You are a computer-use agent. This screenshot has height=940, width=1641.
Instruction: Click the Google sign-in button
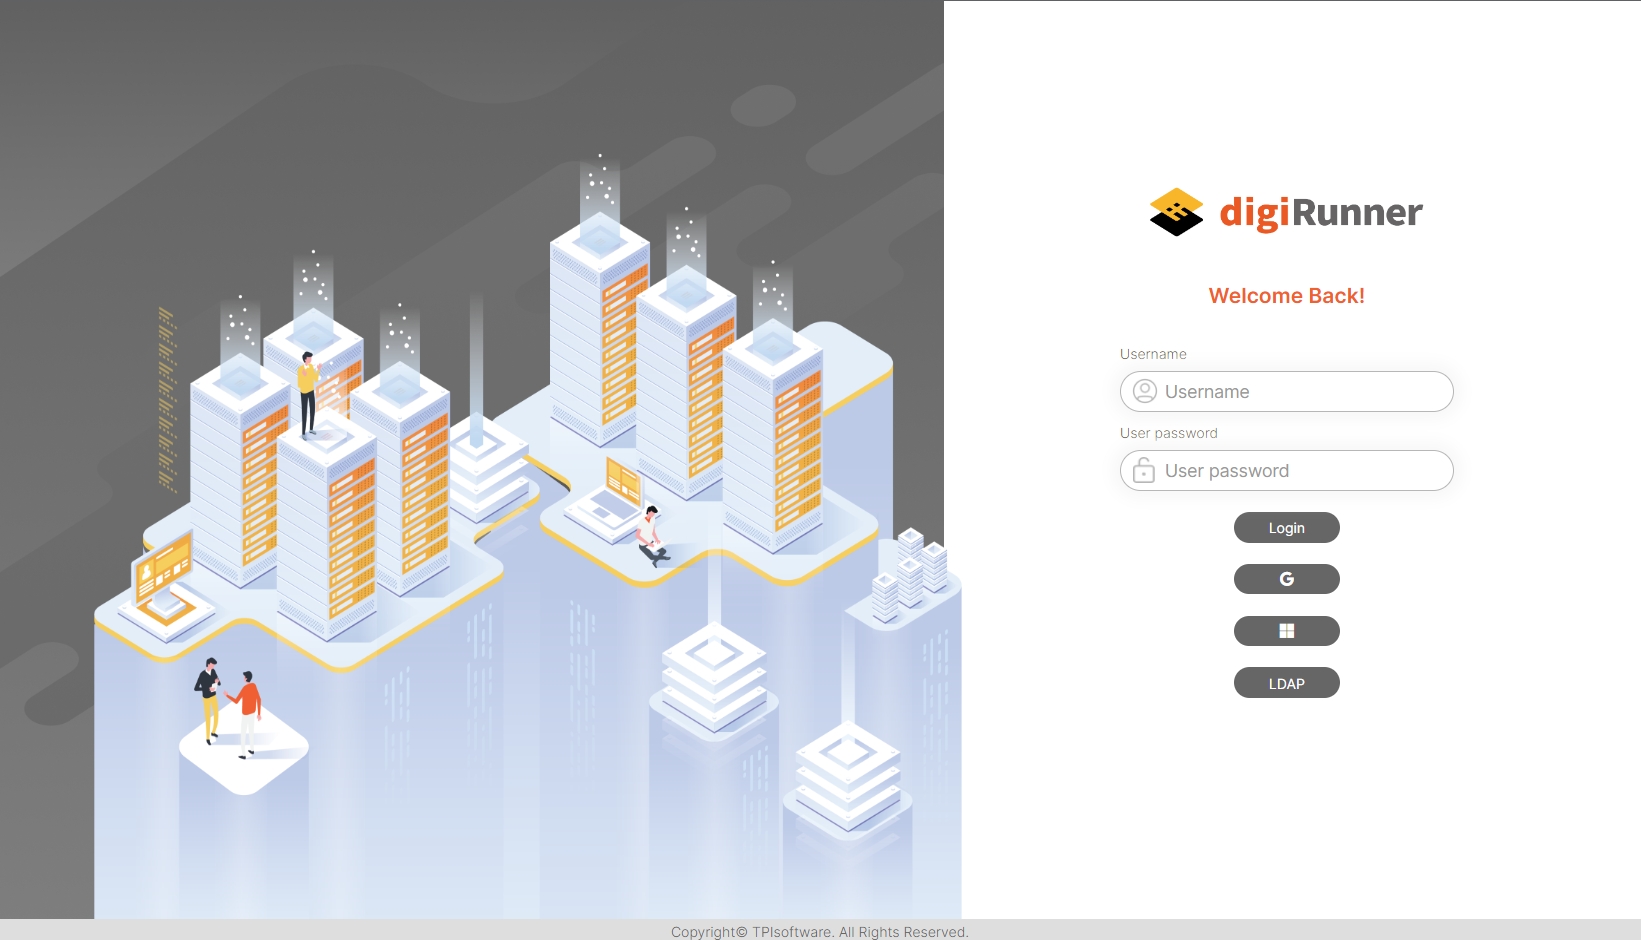(1286, 579)
